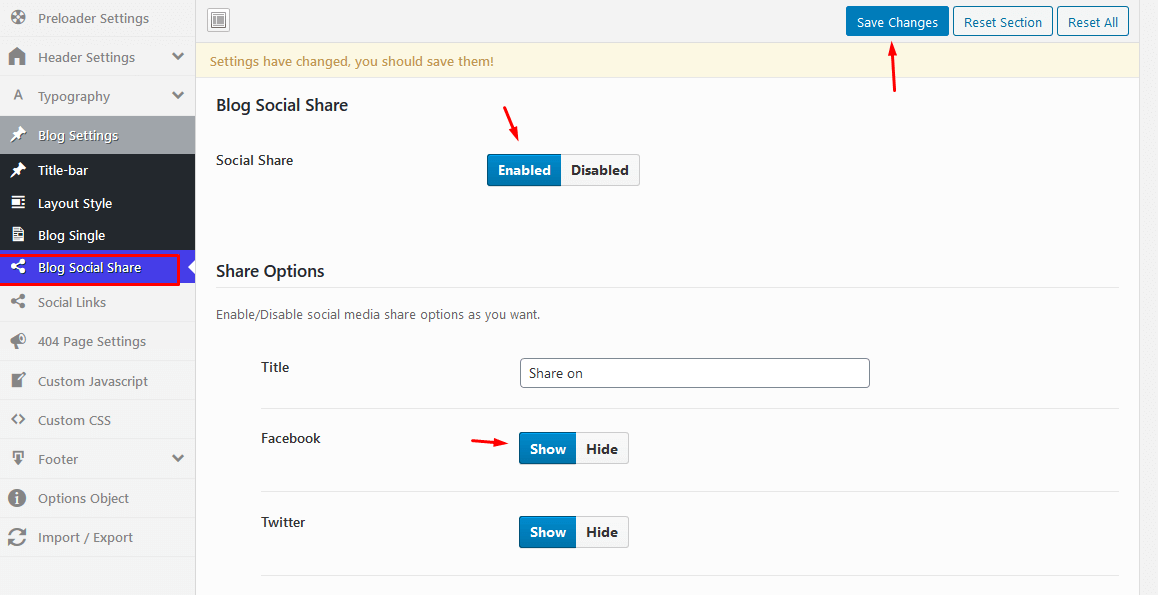Viewport: 1158px width, 595px height.
Task: Click the 404 Page Settings megaphone icon
Action: 17,341
